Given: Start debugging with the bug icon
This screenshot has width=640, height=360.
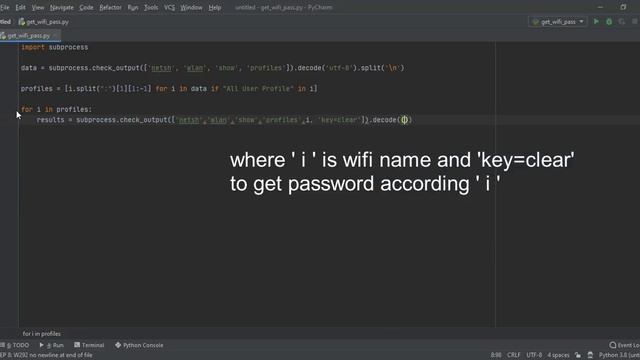Looking at the screenshot, I should (609, 22).
